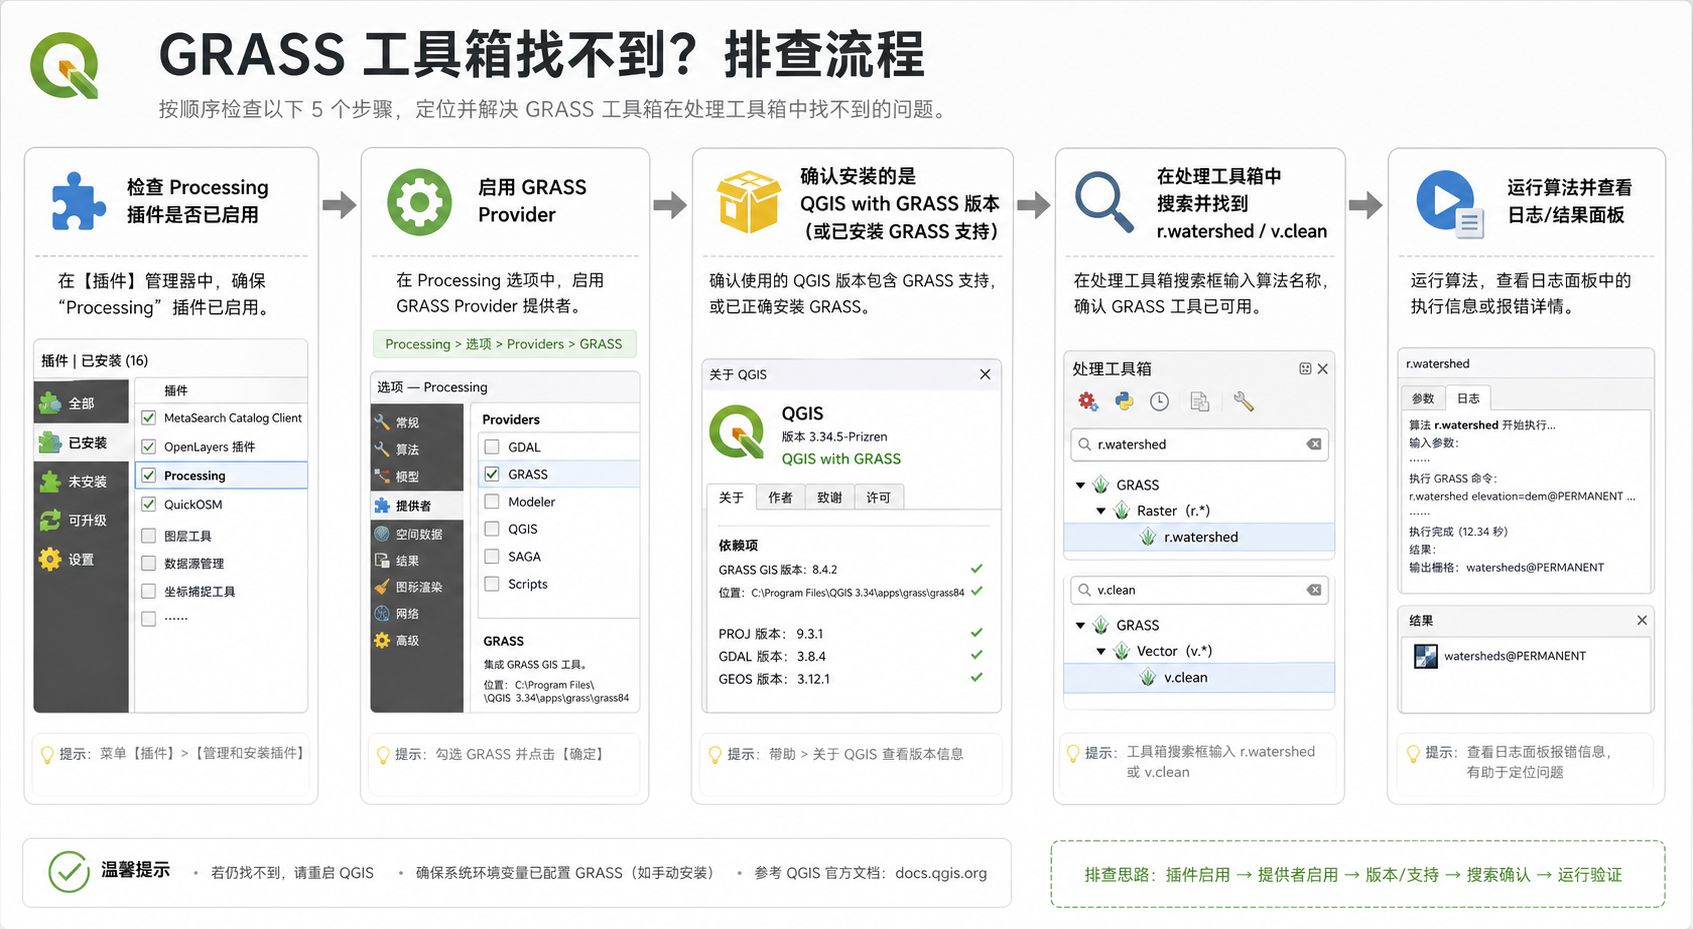Open the 可升级 plugins category
The image size is (1693, 929).
[80, 520]
